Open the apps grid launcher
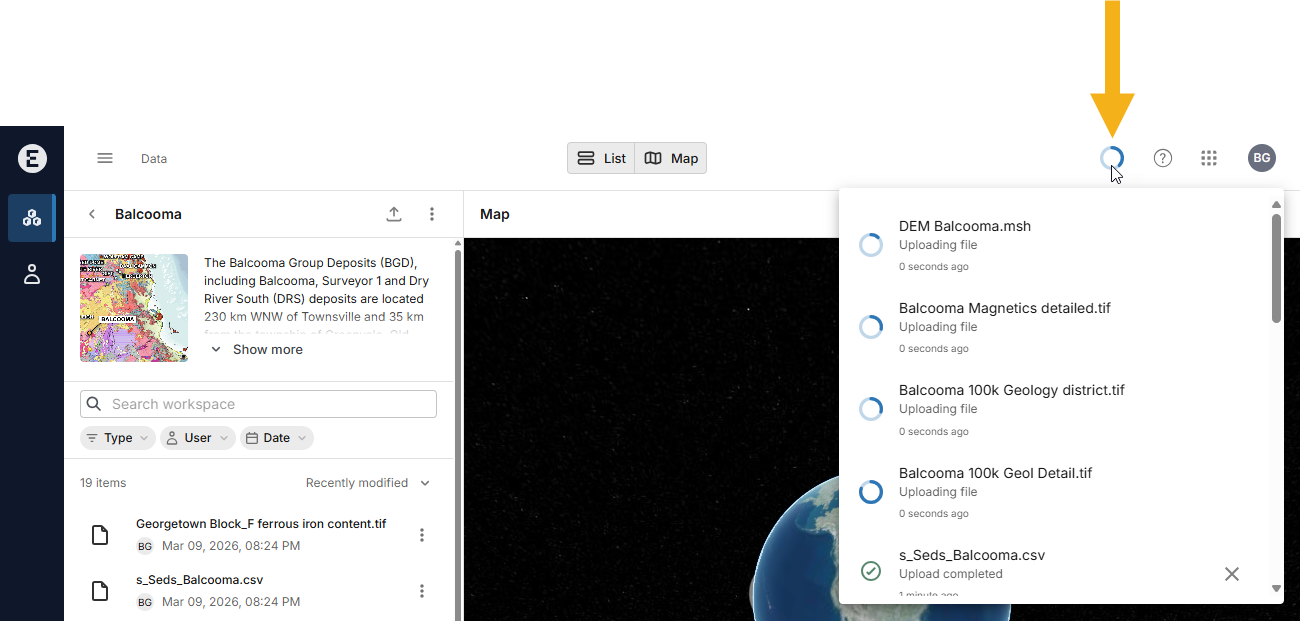The height and width of the screenshot is (621, 1300). tap(1209, 158)
